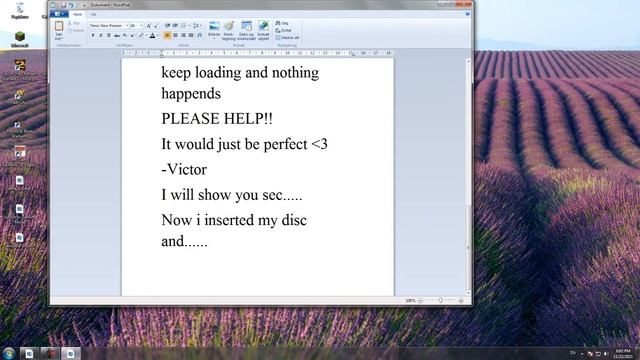Image resolution: width=640 pixels, height=360 pixels.
Task: Click the Action Center flag tray icon
Action: click(590, 353)
